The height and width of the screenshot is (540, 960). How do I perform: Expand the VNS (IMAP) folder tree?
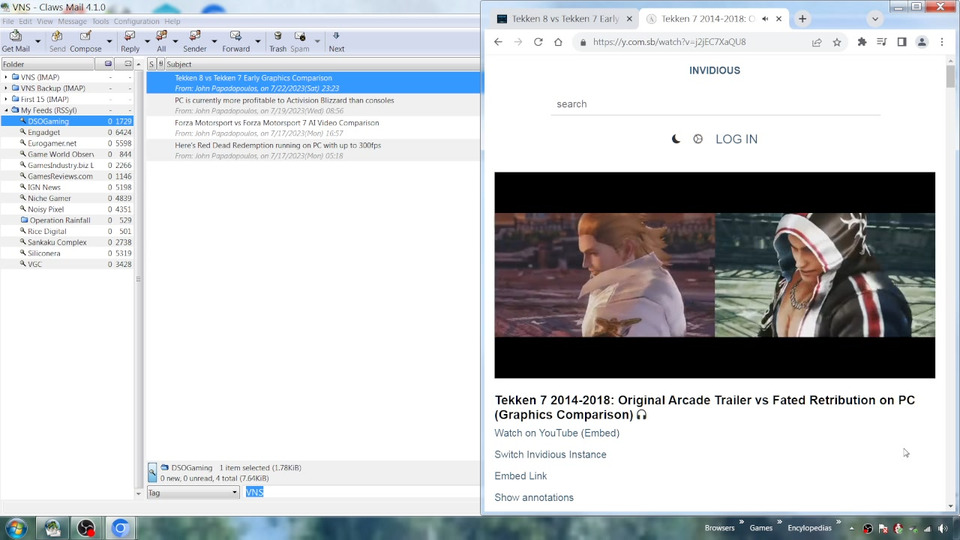point(6,77)
